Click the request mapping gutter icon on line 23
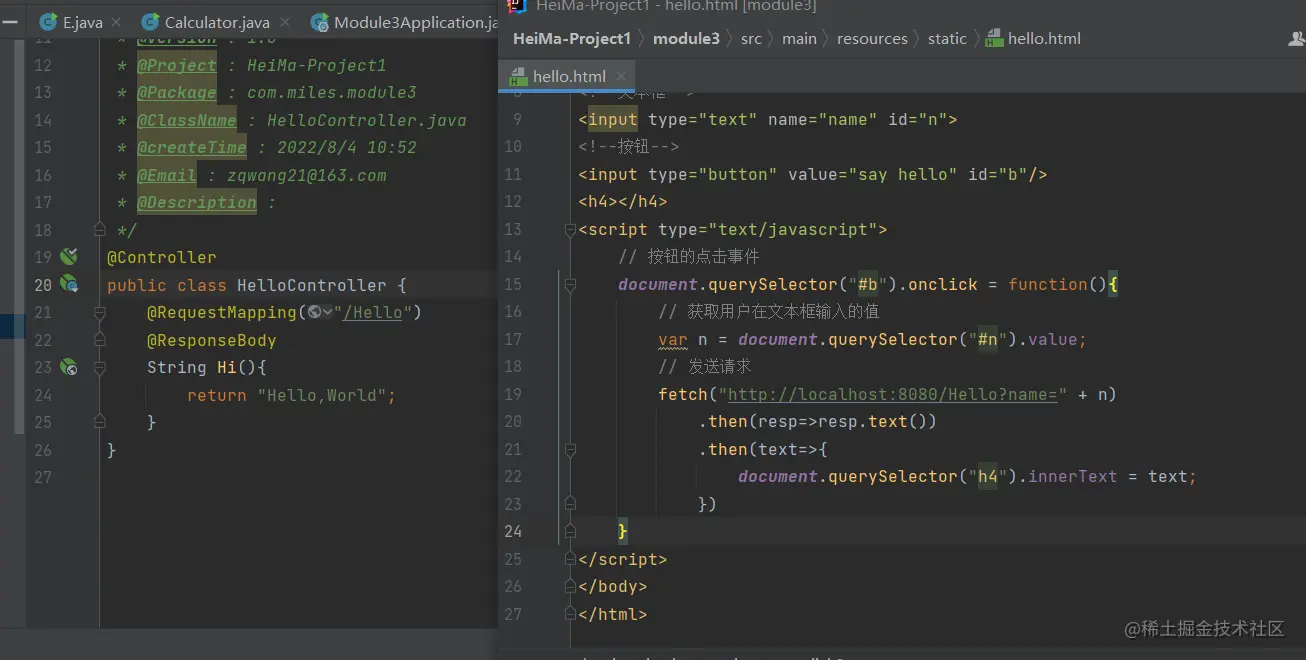 tap(68, 367)
